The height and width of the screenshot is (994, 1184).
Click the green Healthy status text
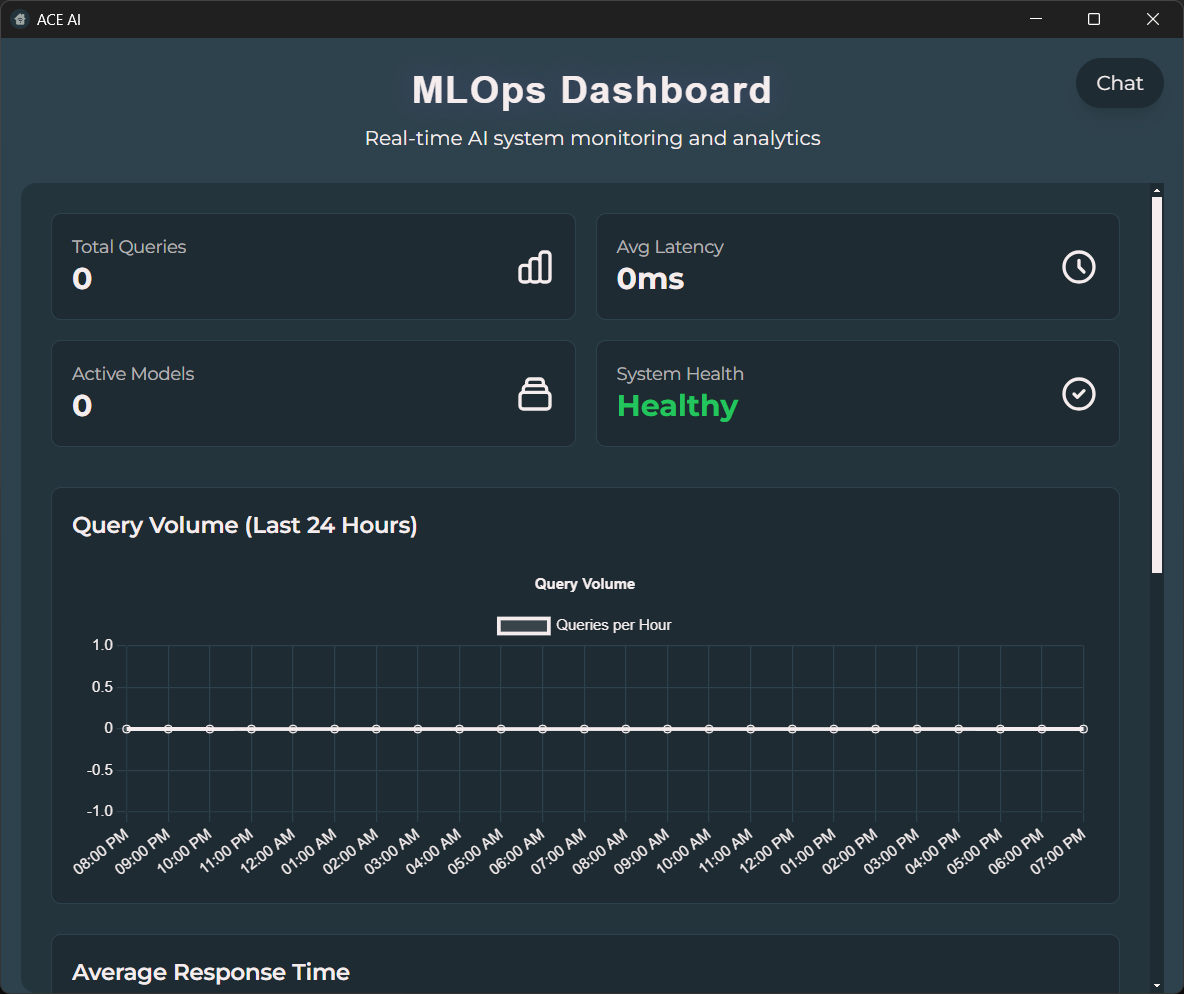tap(677, 406)
